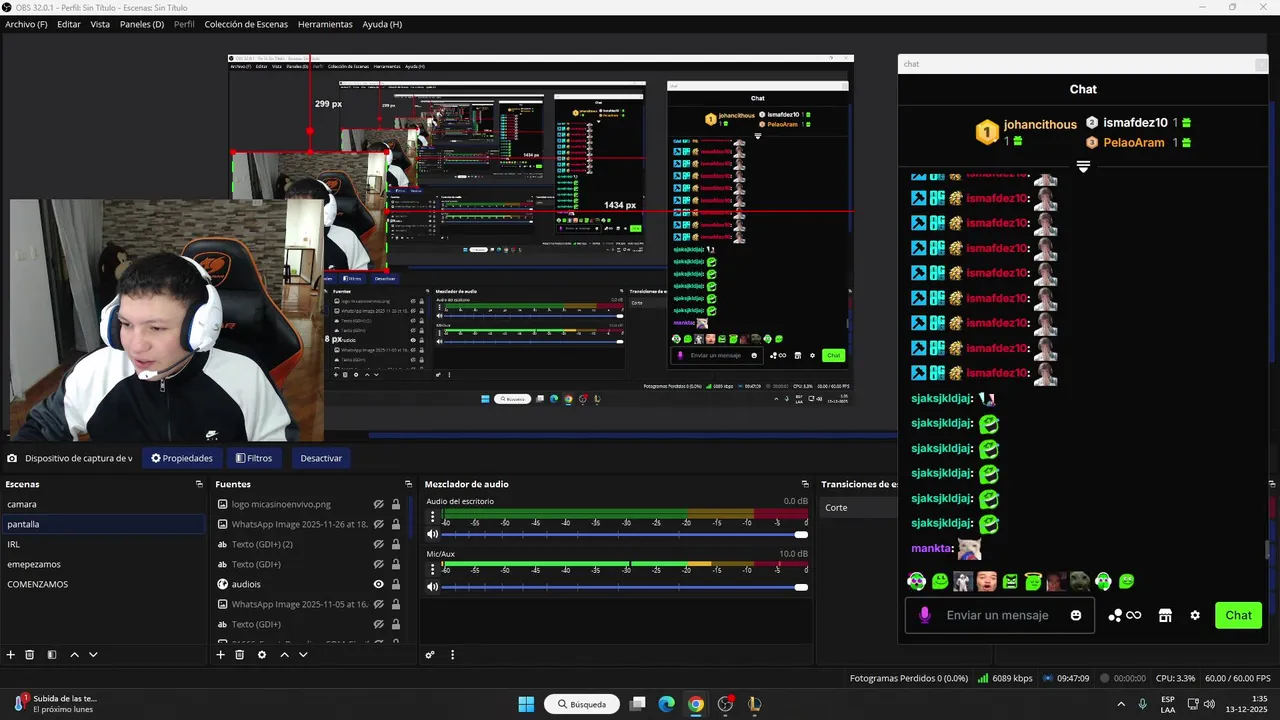Click the purple microphone icon in chat
Image resolution: width=1280 pixels, height=720 pixels.
(925, 615)
